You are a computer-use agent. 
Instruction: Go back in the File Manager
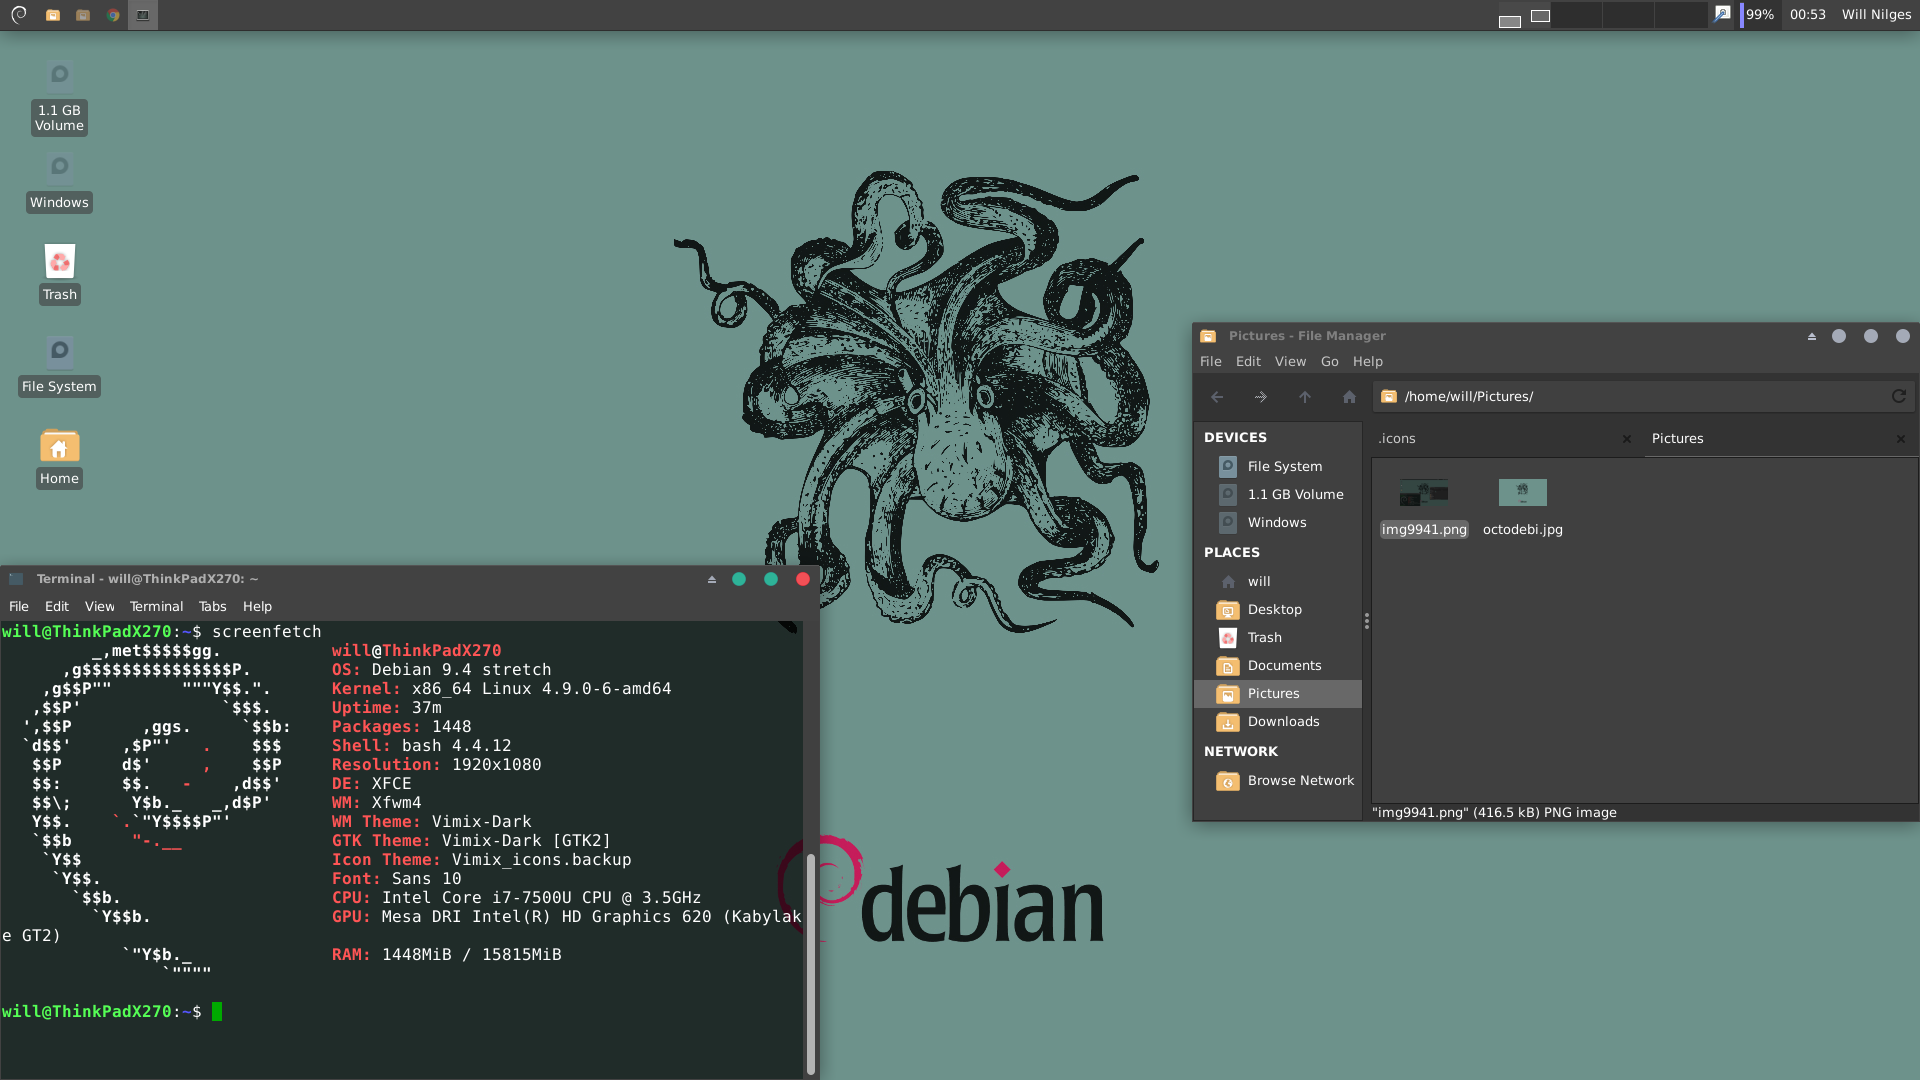(1217, 397)
